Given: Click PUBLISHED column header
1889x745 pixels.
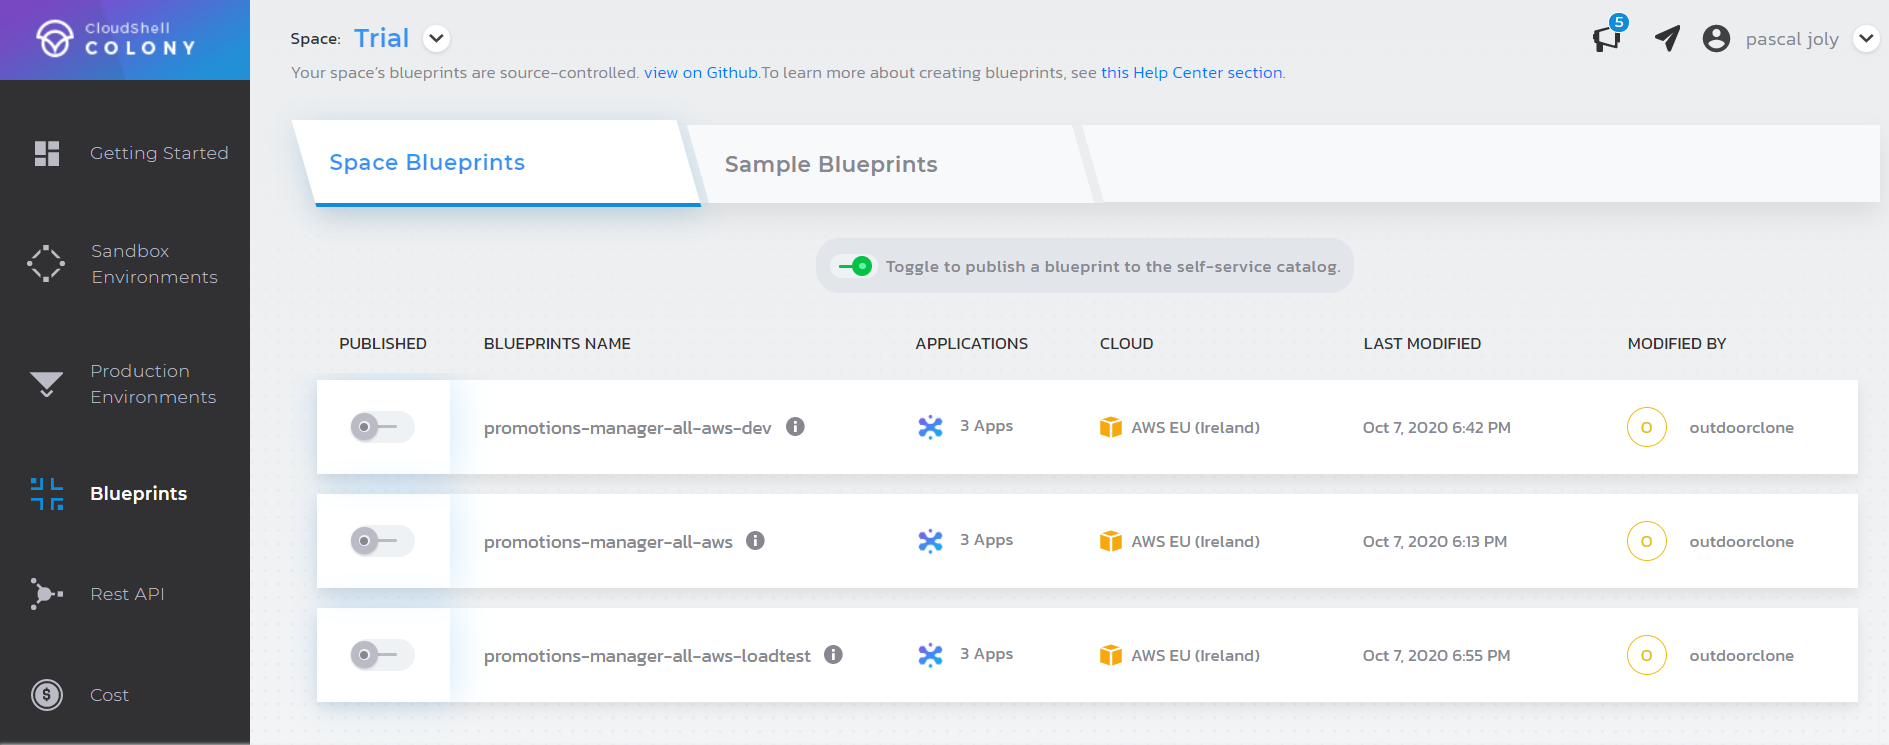Looking at the screenshot, I should coord(383,344).
